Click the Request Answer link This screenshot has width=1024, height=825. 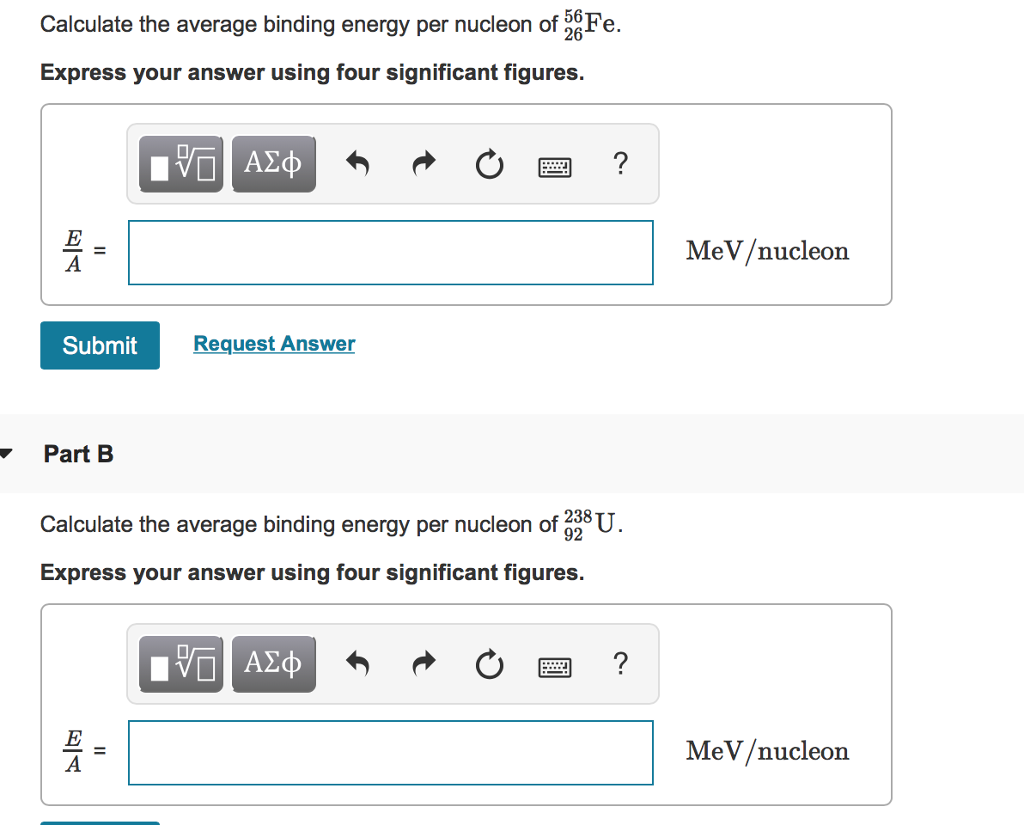tap(274, 343)
